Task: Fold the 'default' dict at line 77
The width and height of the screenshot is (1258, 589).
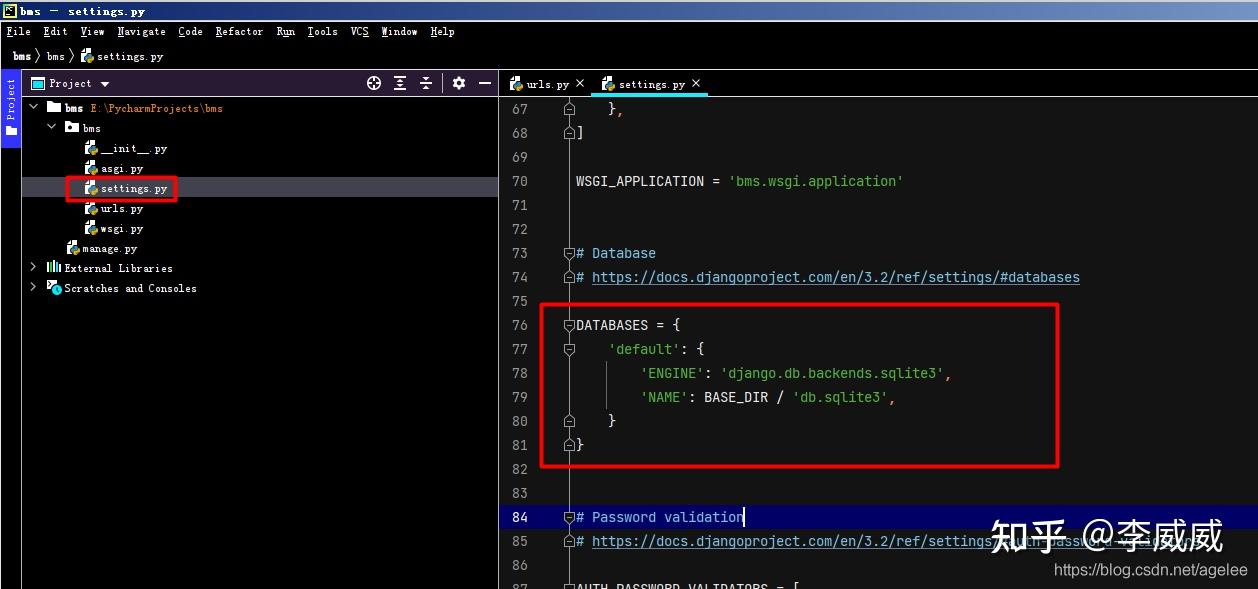Action: [x=569, y=349]
